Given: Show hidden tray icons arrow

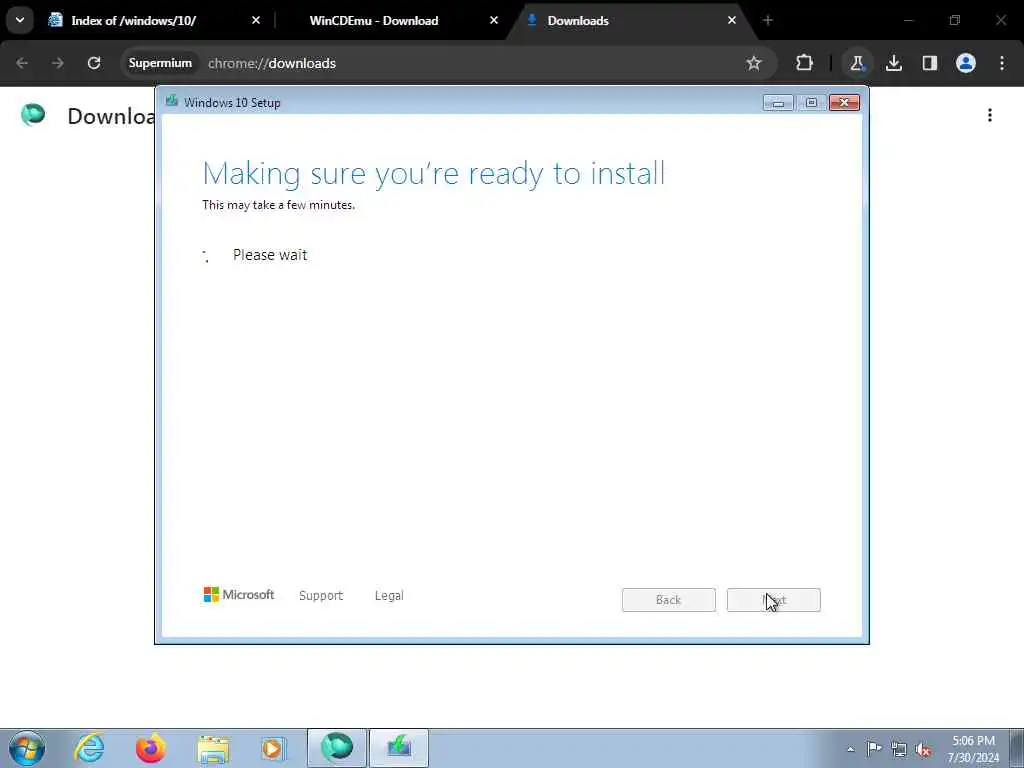Looking at the screenshot, I should point(850,749).
